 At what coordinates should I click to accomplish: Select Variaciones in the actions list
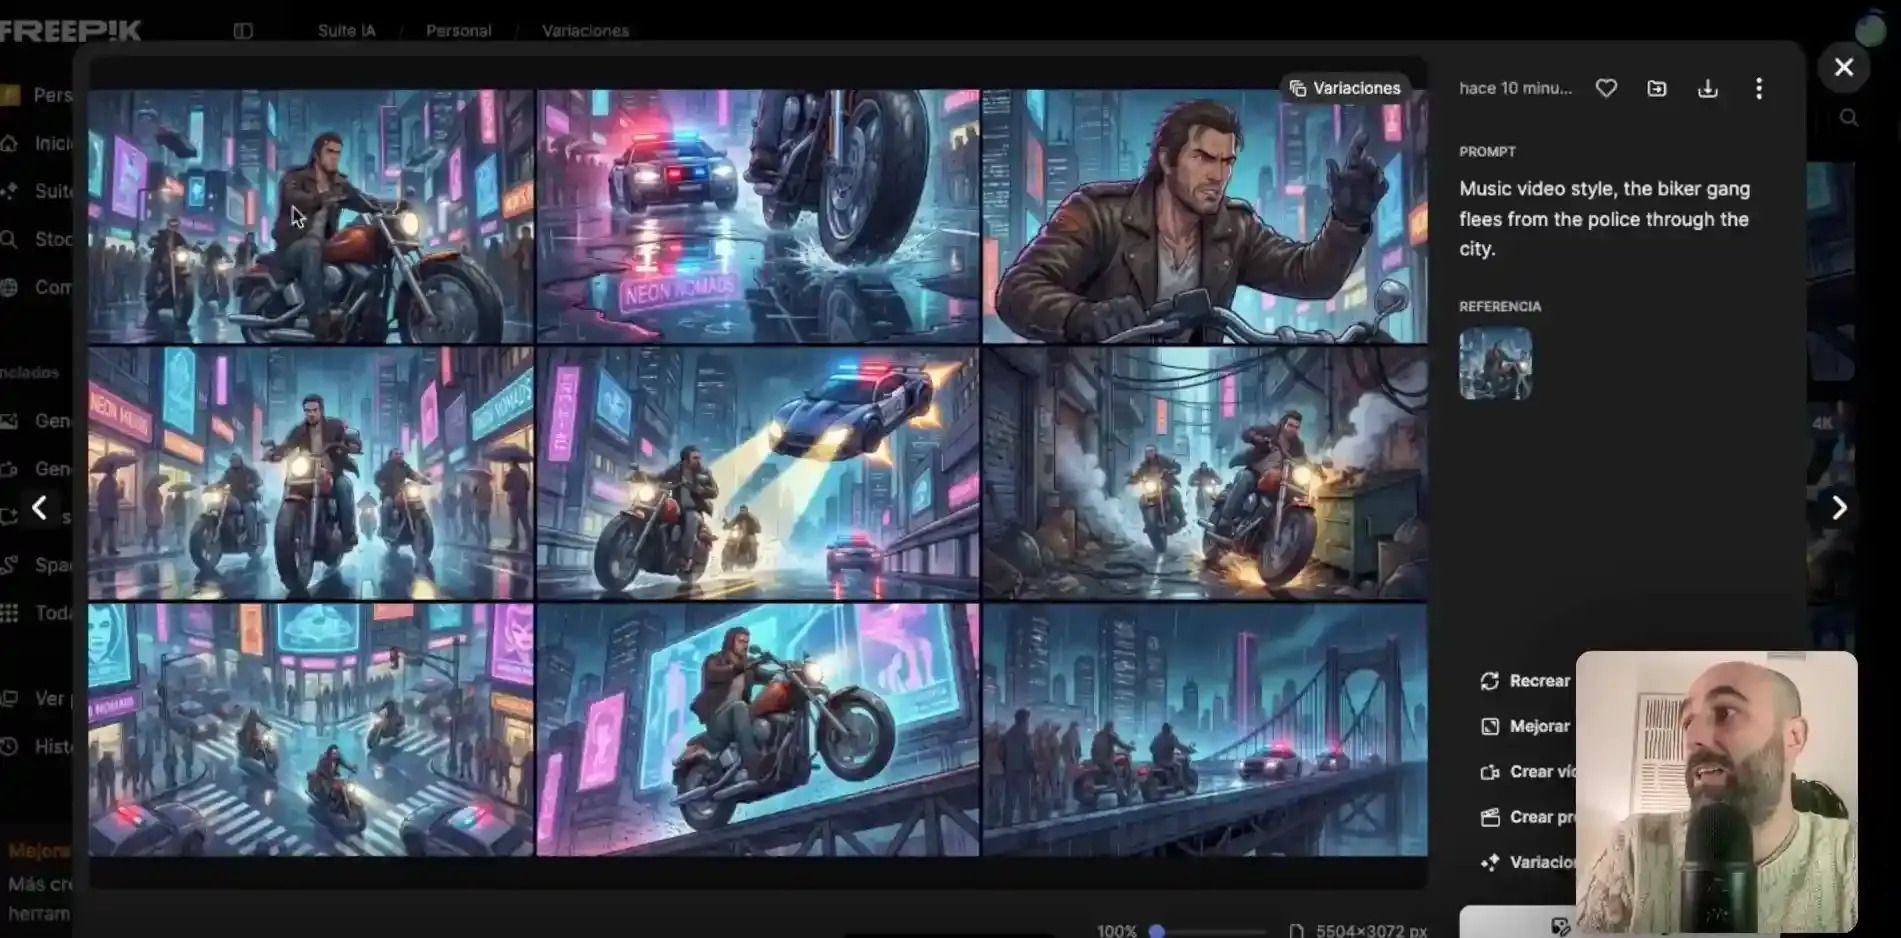coord(1528,862)
